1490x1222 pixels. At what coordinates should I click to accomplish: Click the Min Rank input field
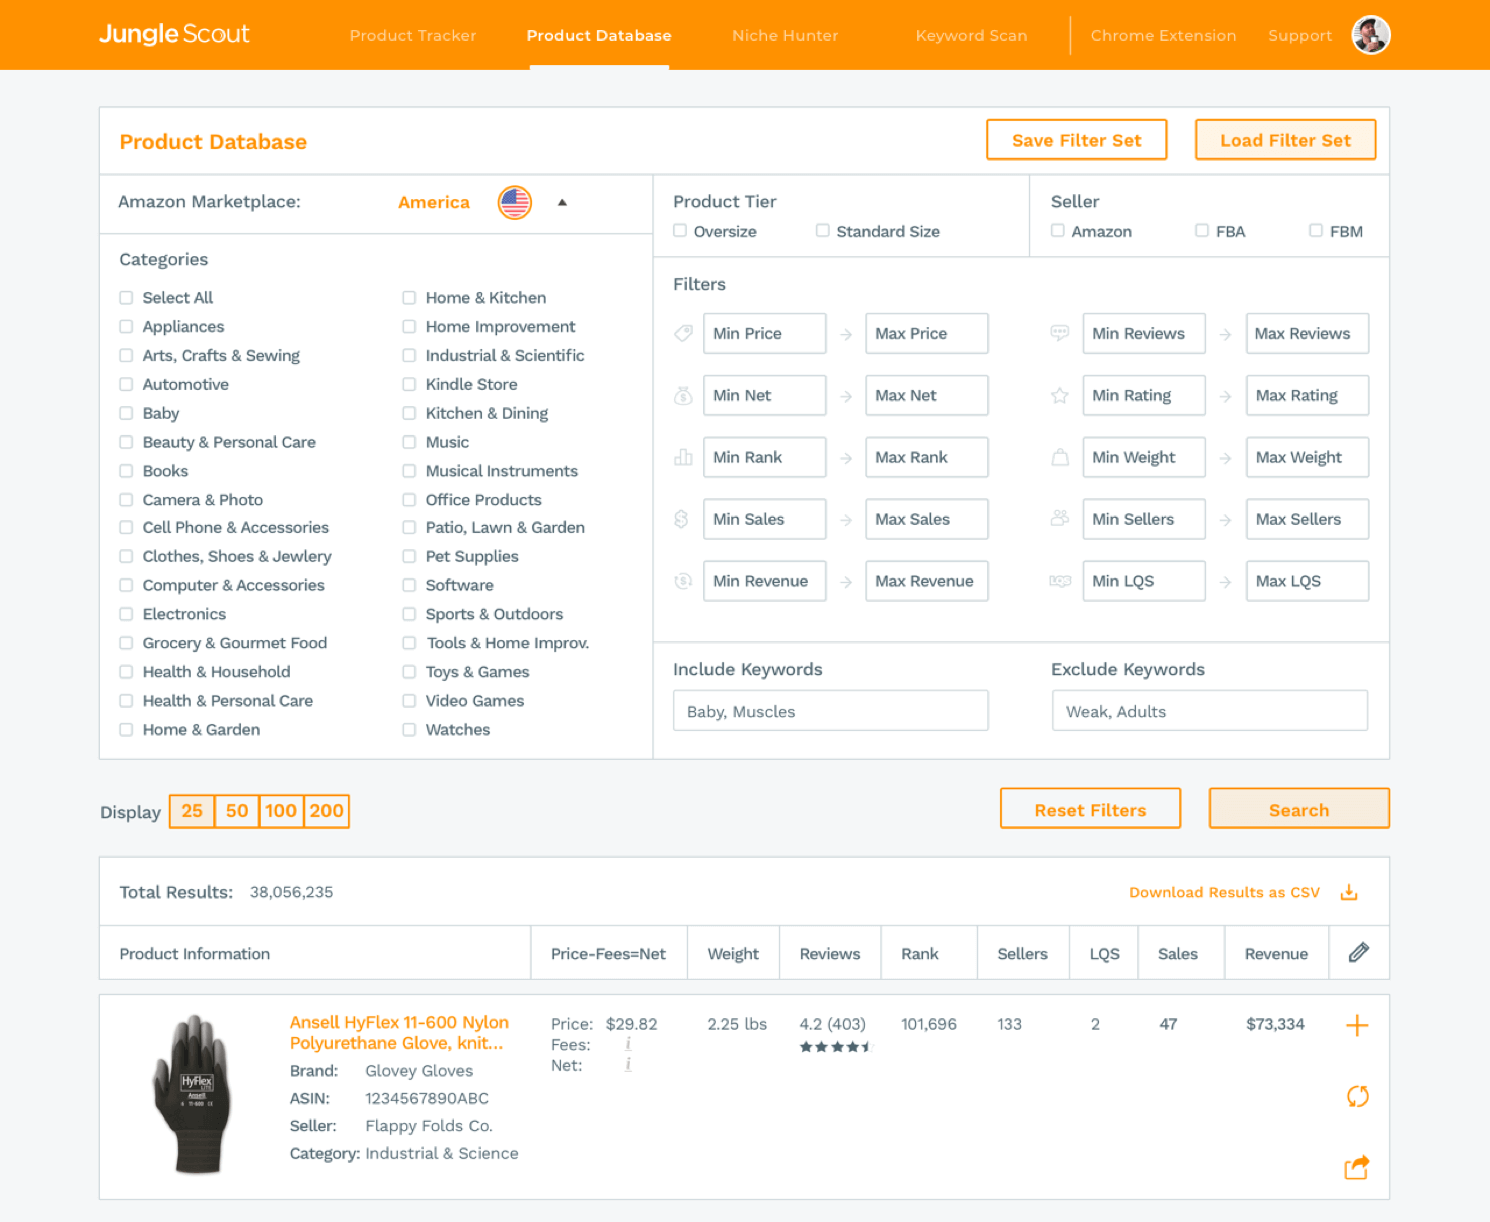click(x=764, y=457)
